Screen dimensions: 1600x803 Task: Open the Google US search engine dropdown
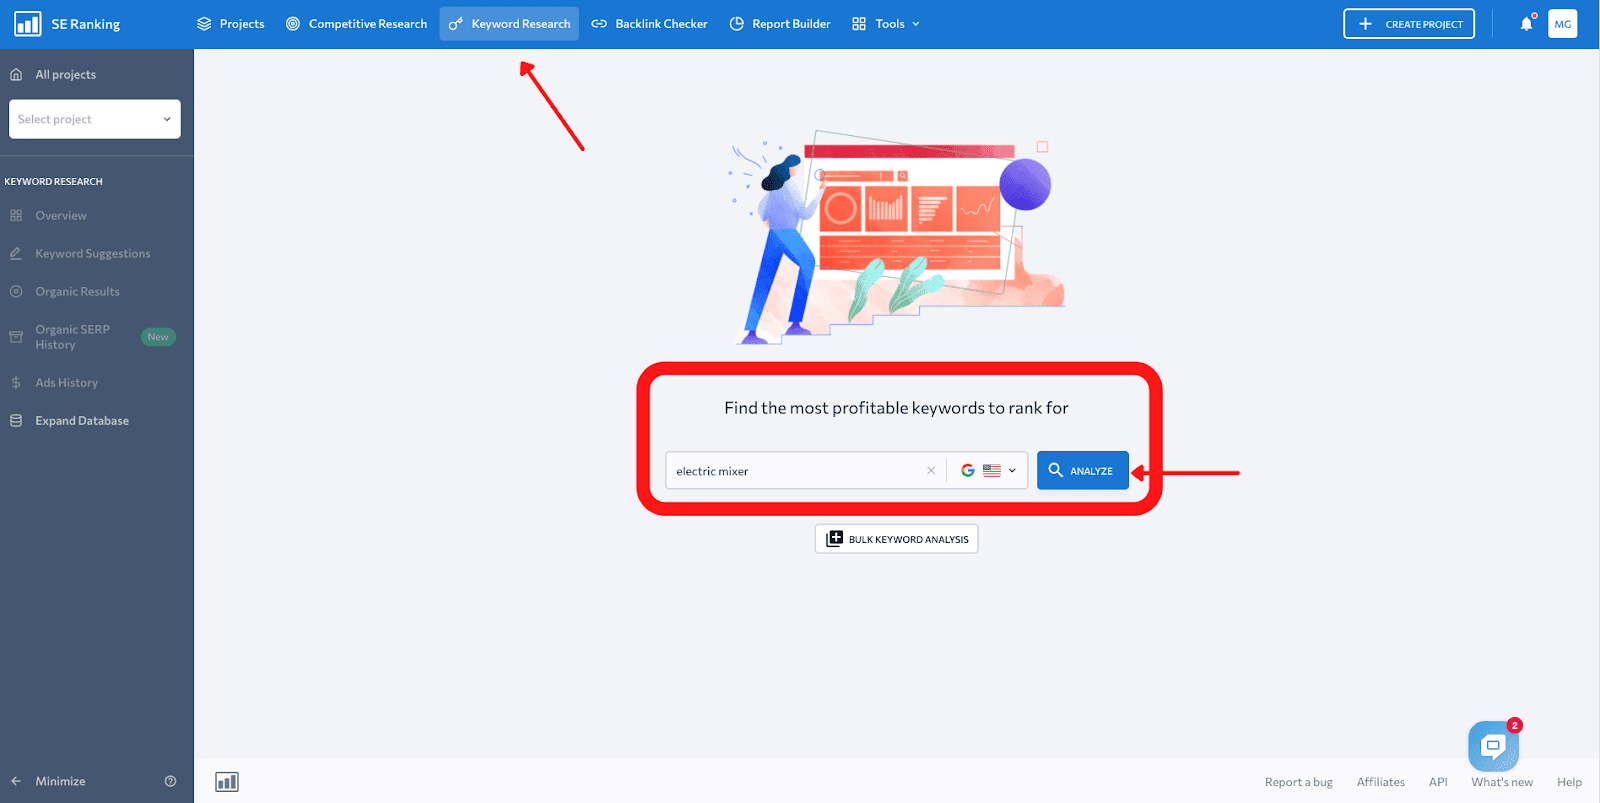point(988,471)
